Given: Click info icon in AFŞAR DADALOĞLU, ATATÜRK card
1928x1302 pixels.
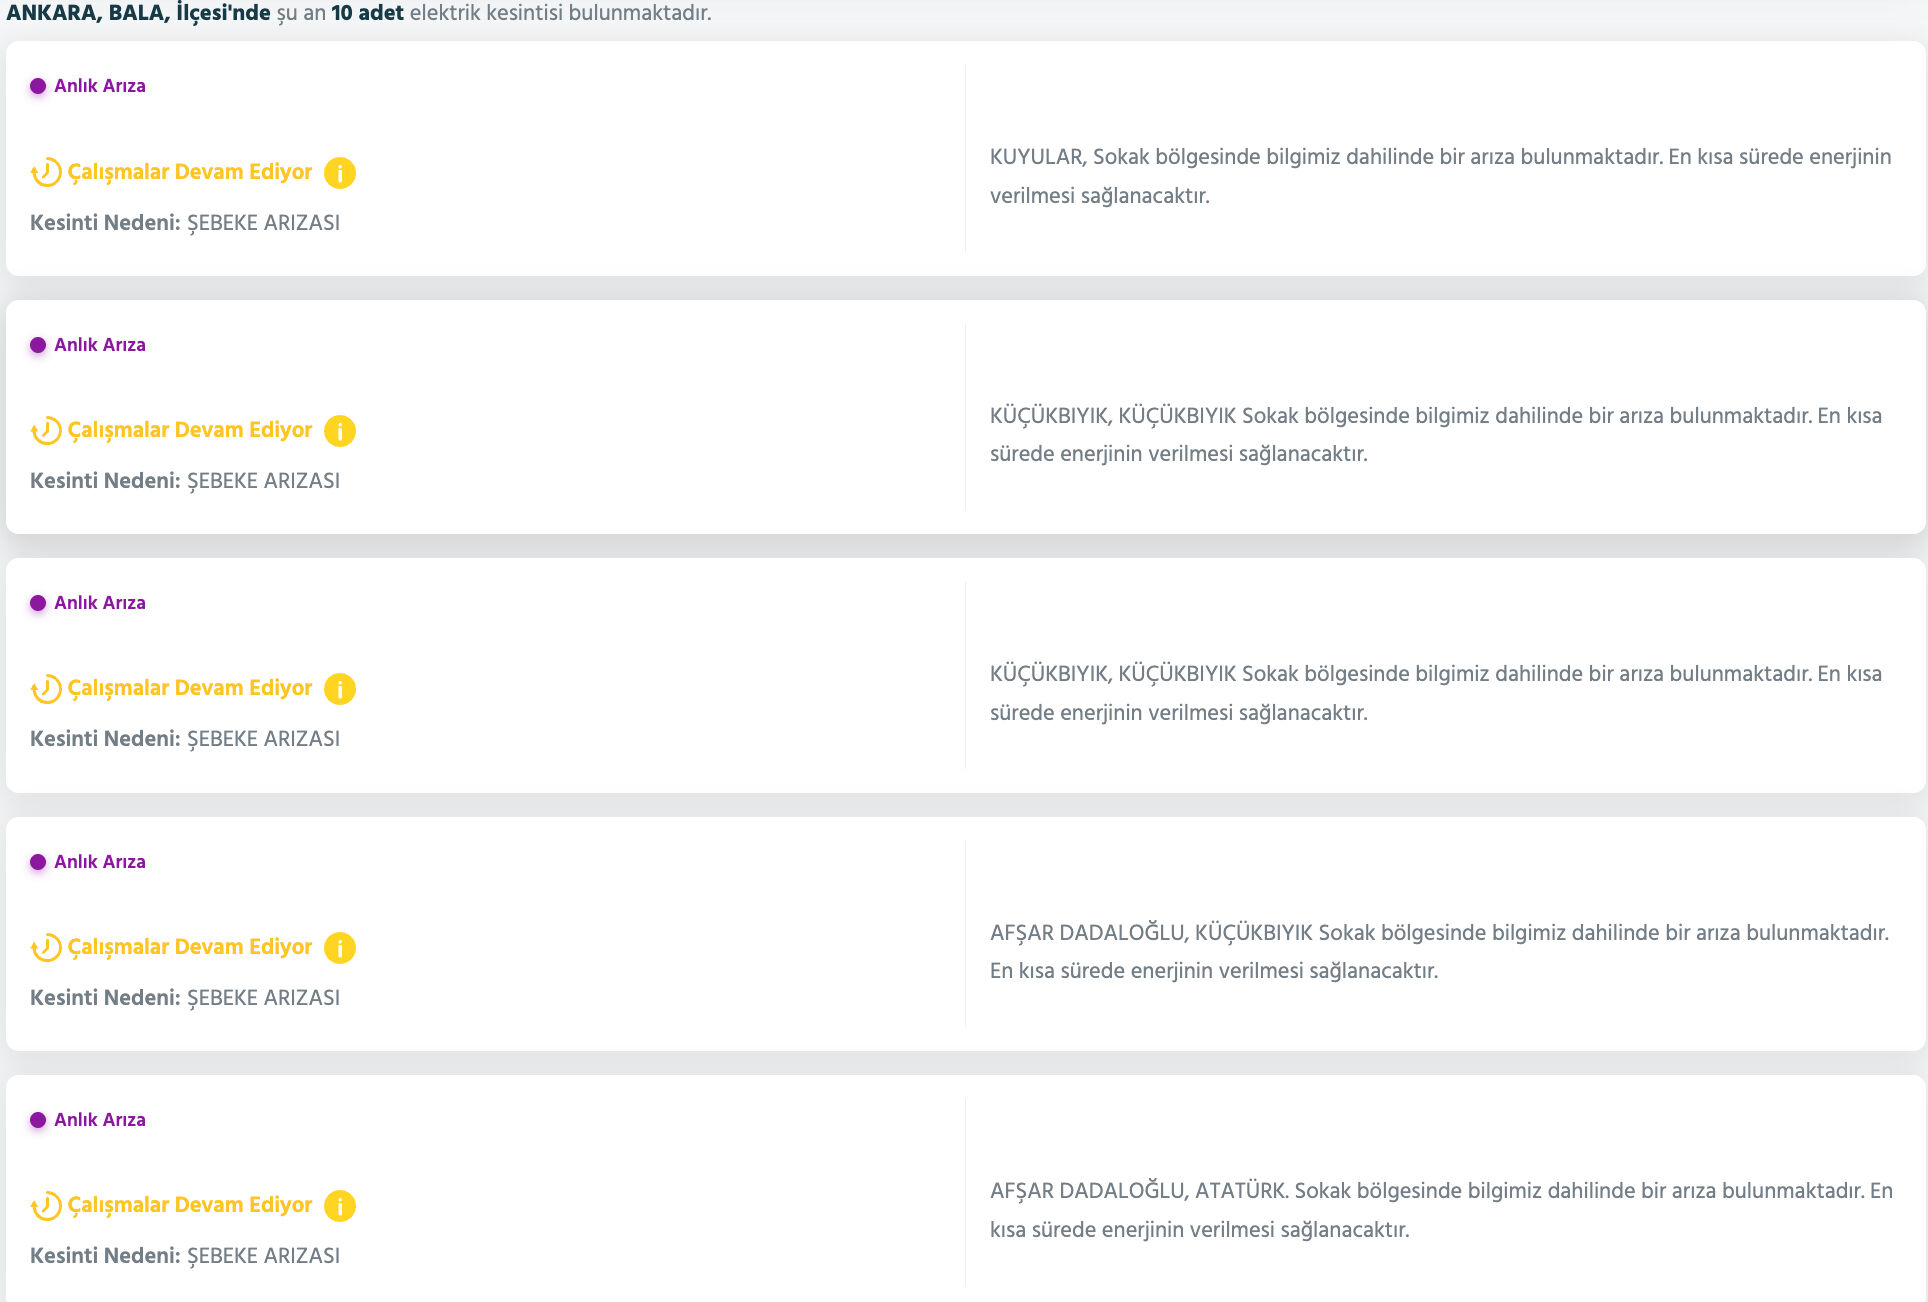Looking at the screenshot, I should point(340,1206).
